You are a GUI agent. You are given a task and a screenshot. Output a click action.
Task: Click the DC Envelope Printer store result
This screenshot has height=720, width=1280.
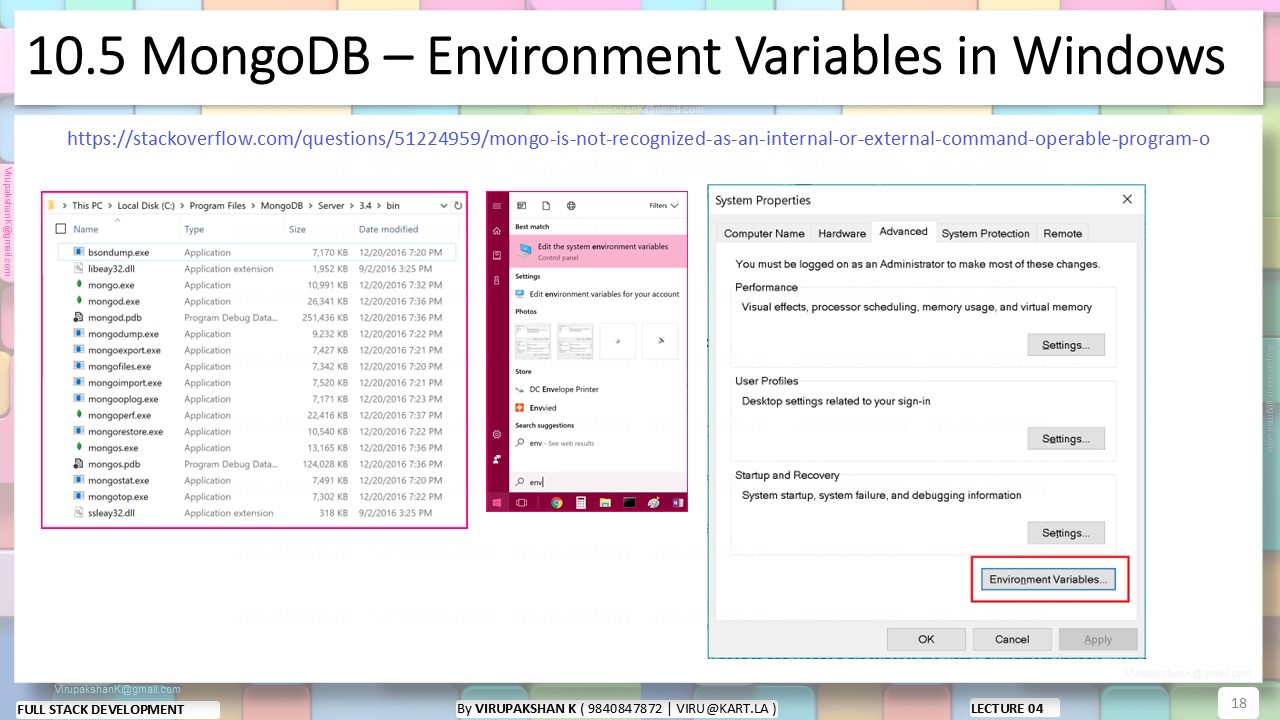pyautogui.click(x=564, y=389)
